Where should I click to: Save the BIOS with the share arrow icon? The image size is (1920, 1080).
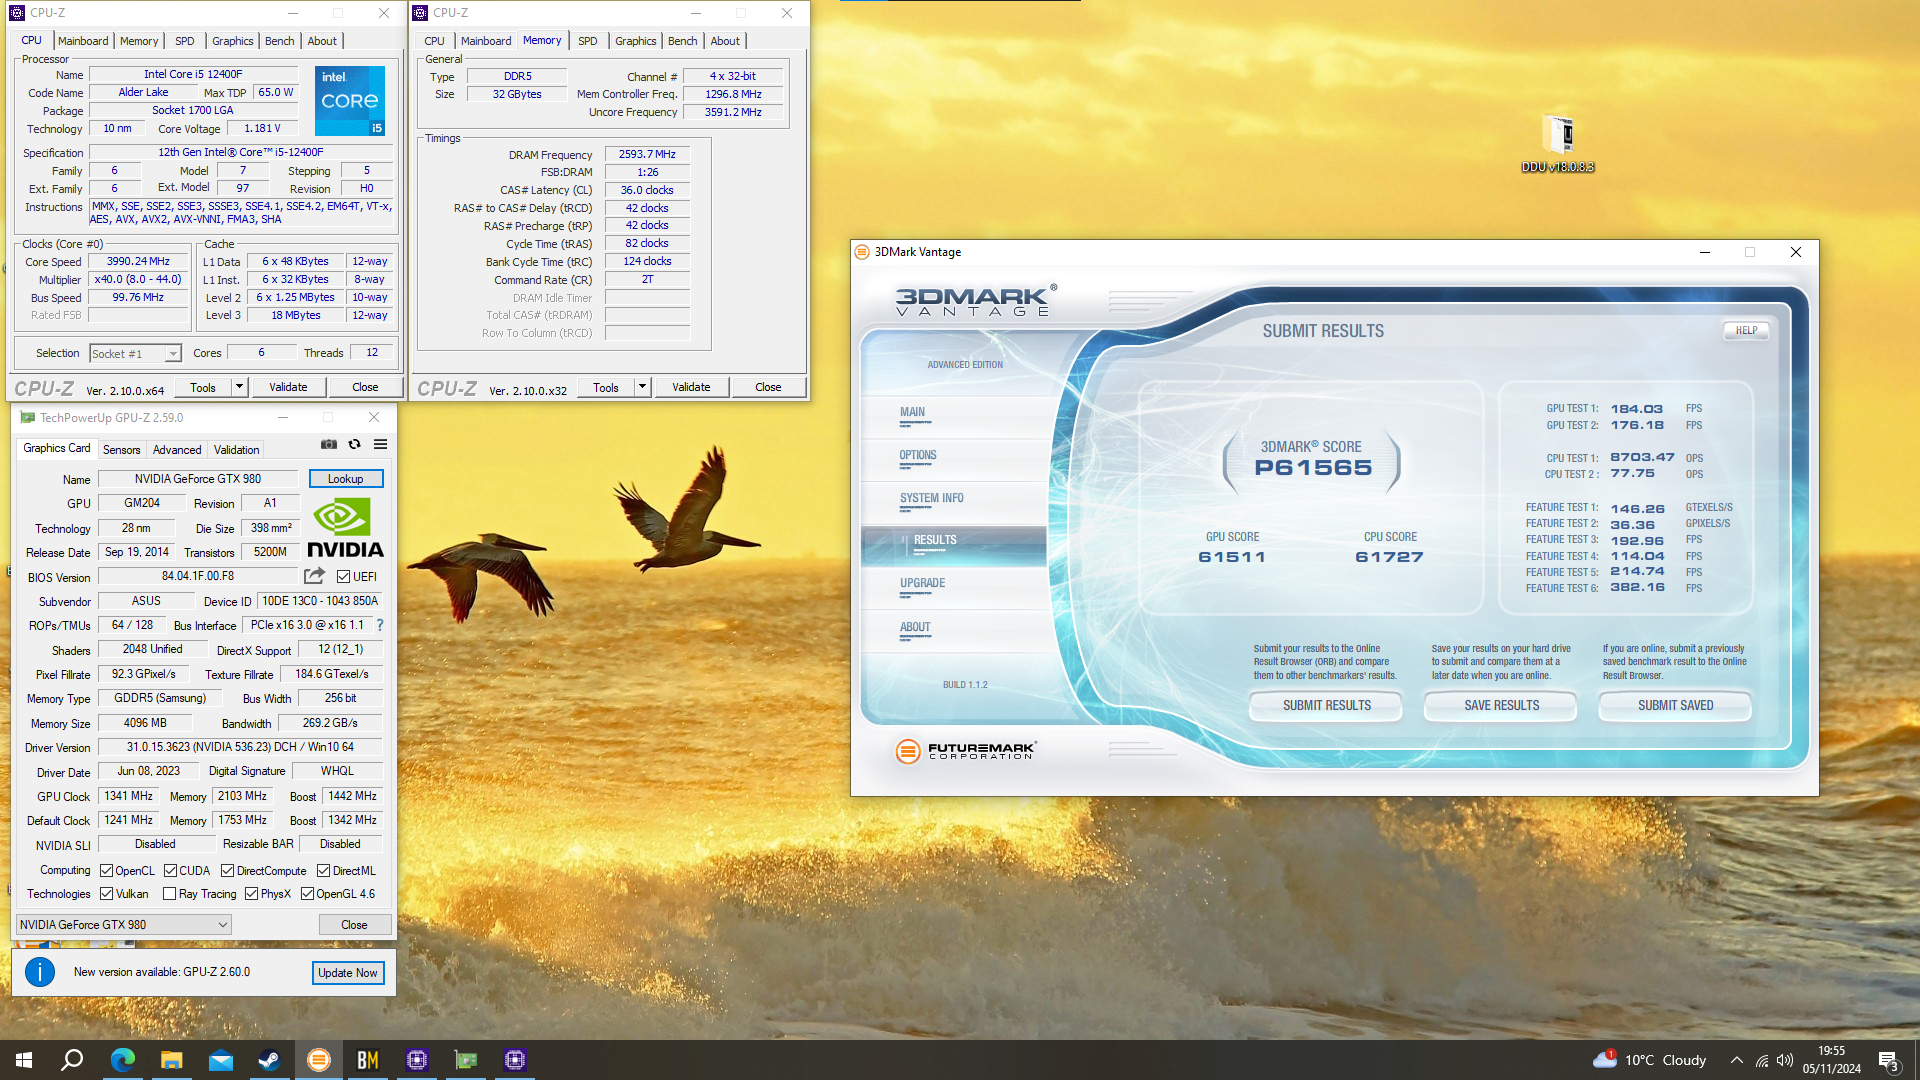[x=314, y=576]
